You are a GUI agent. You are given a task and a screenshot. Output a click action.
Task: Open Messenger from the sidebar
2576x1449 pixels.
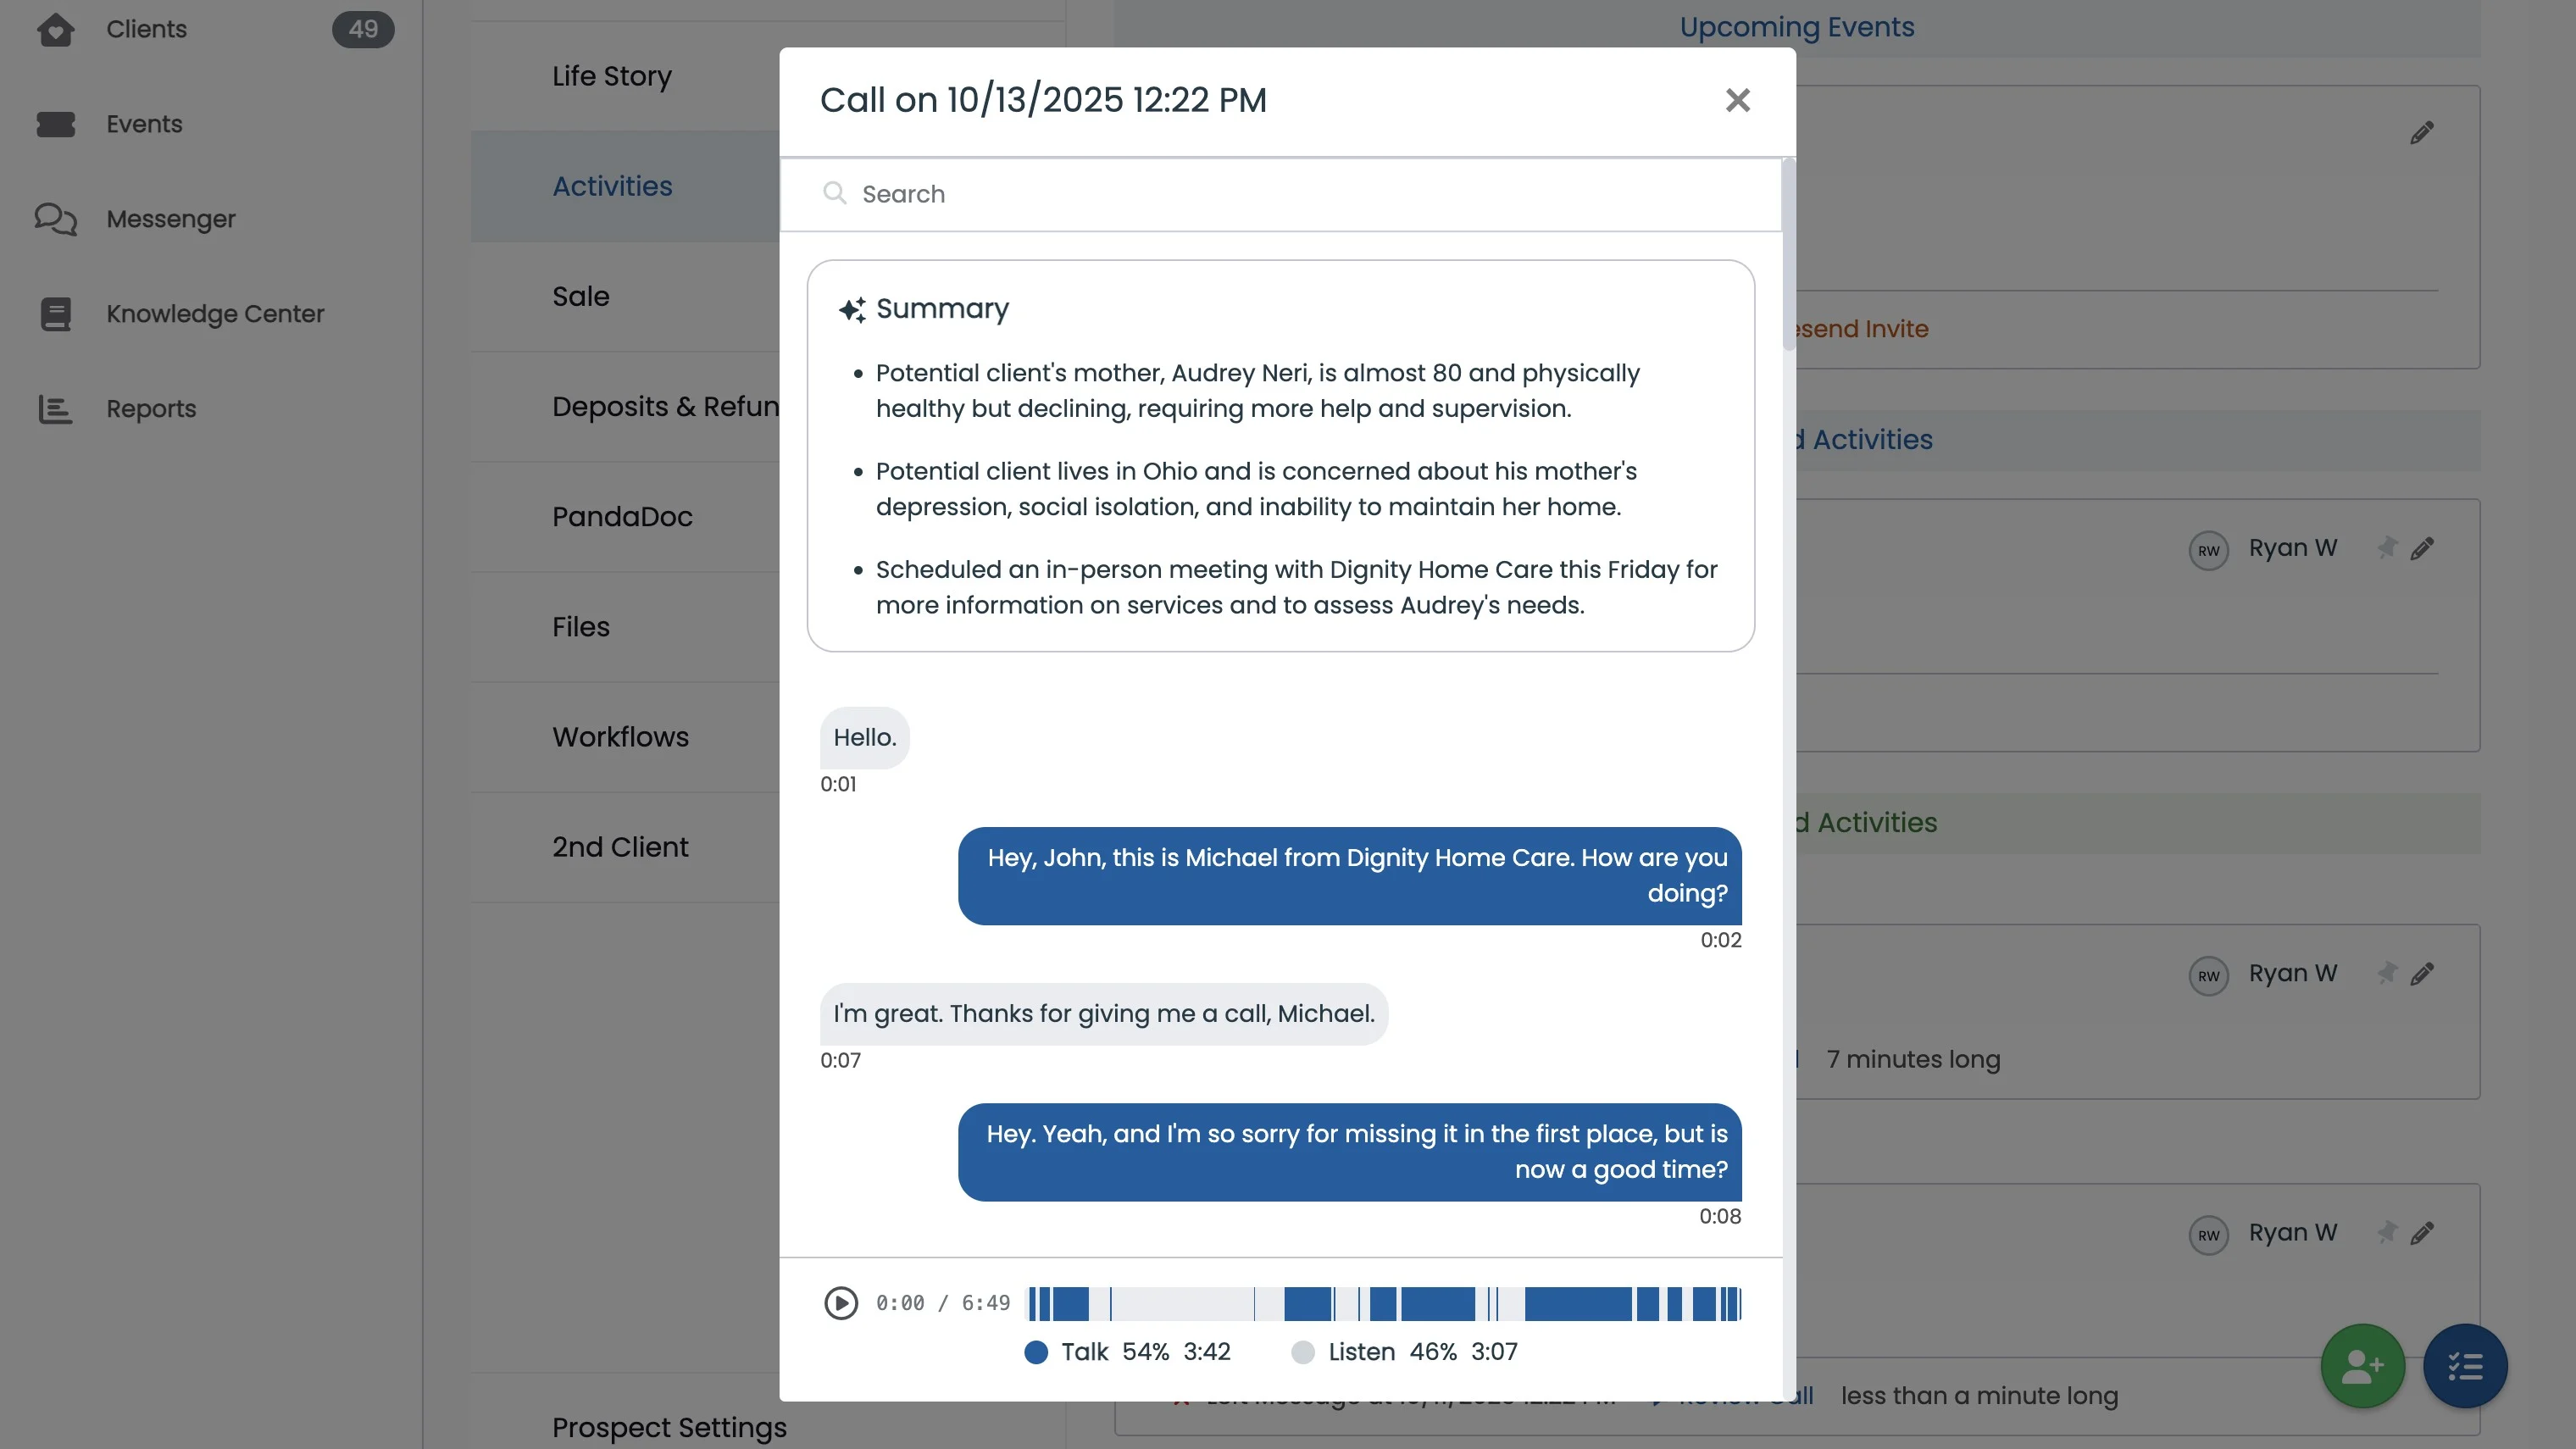pos(170,219)
